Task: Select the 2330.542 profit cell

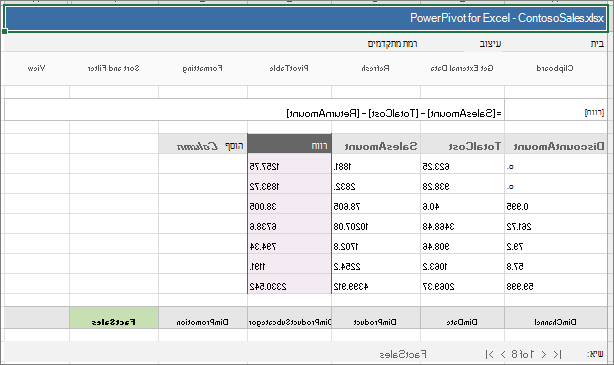Action: point(289,284)
